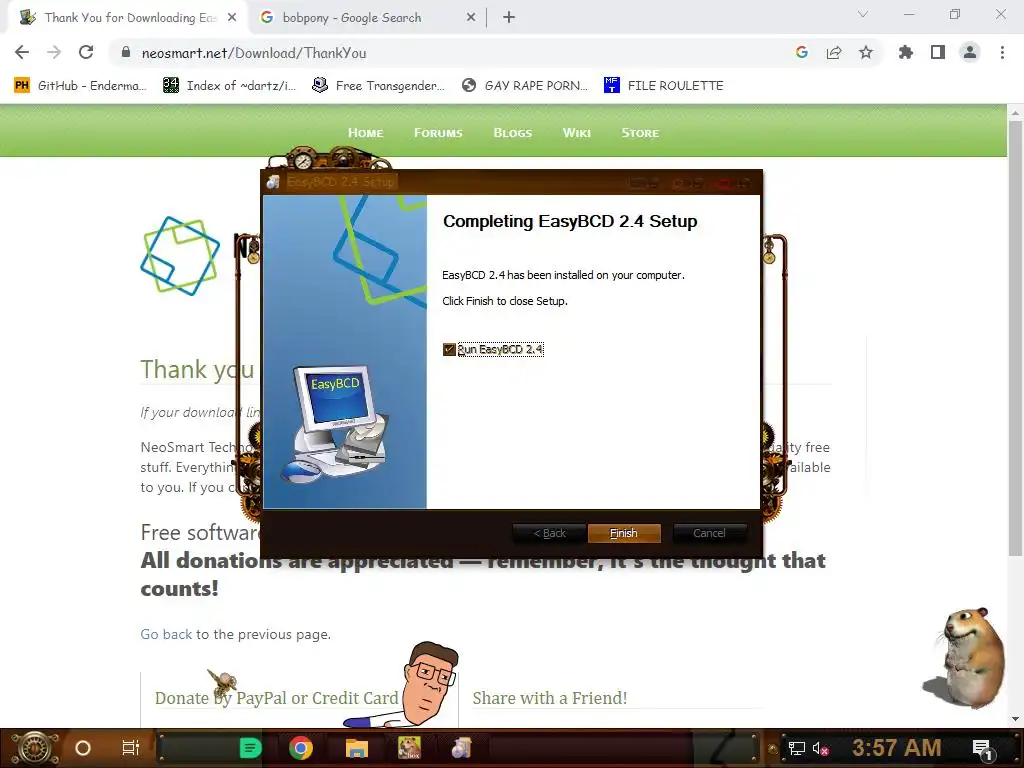Open Store in site navigation
Screen dimensions: 1024x768
[x=640, y=133]
